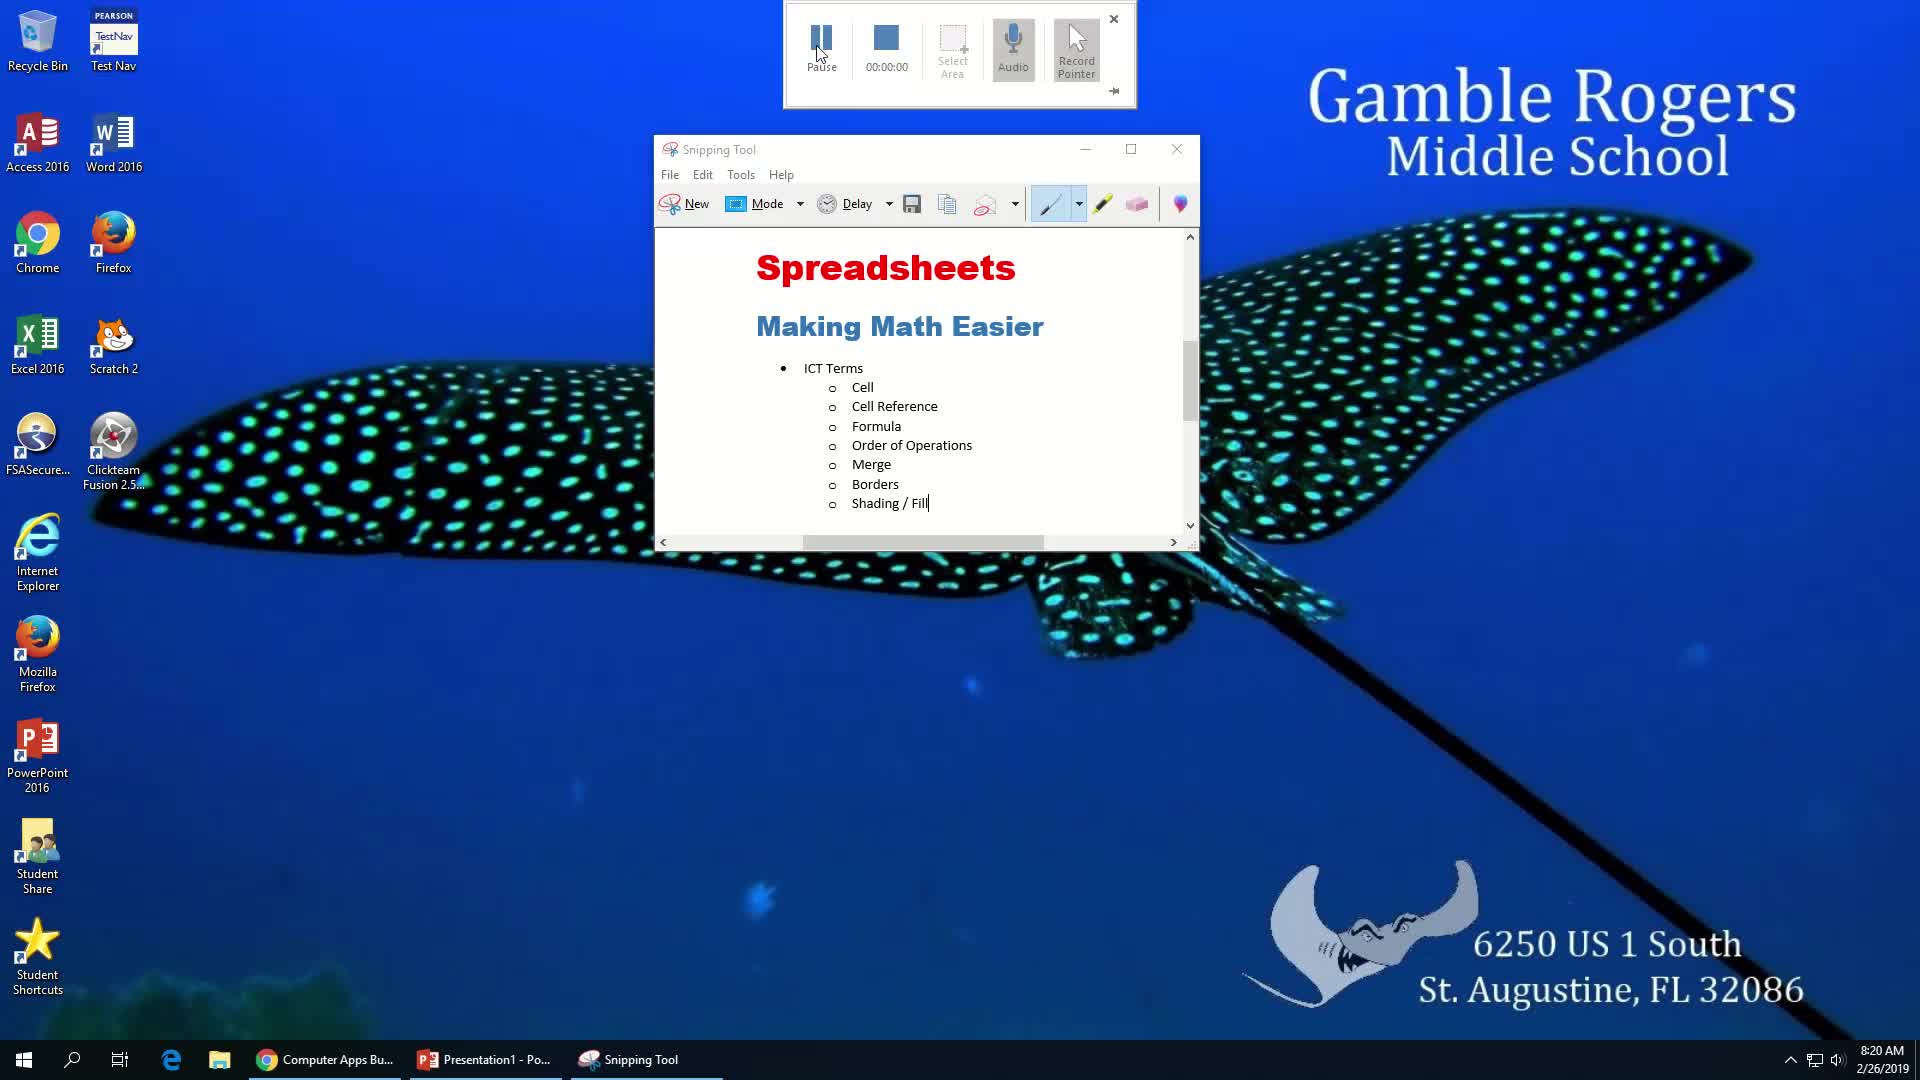
Task: Click the Select Area button
Action: tap(952, 51)
